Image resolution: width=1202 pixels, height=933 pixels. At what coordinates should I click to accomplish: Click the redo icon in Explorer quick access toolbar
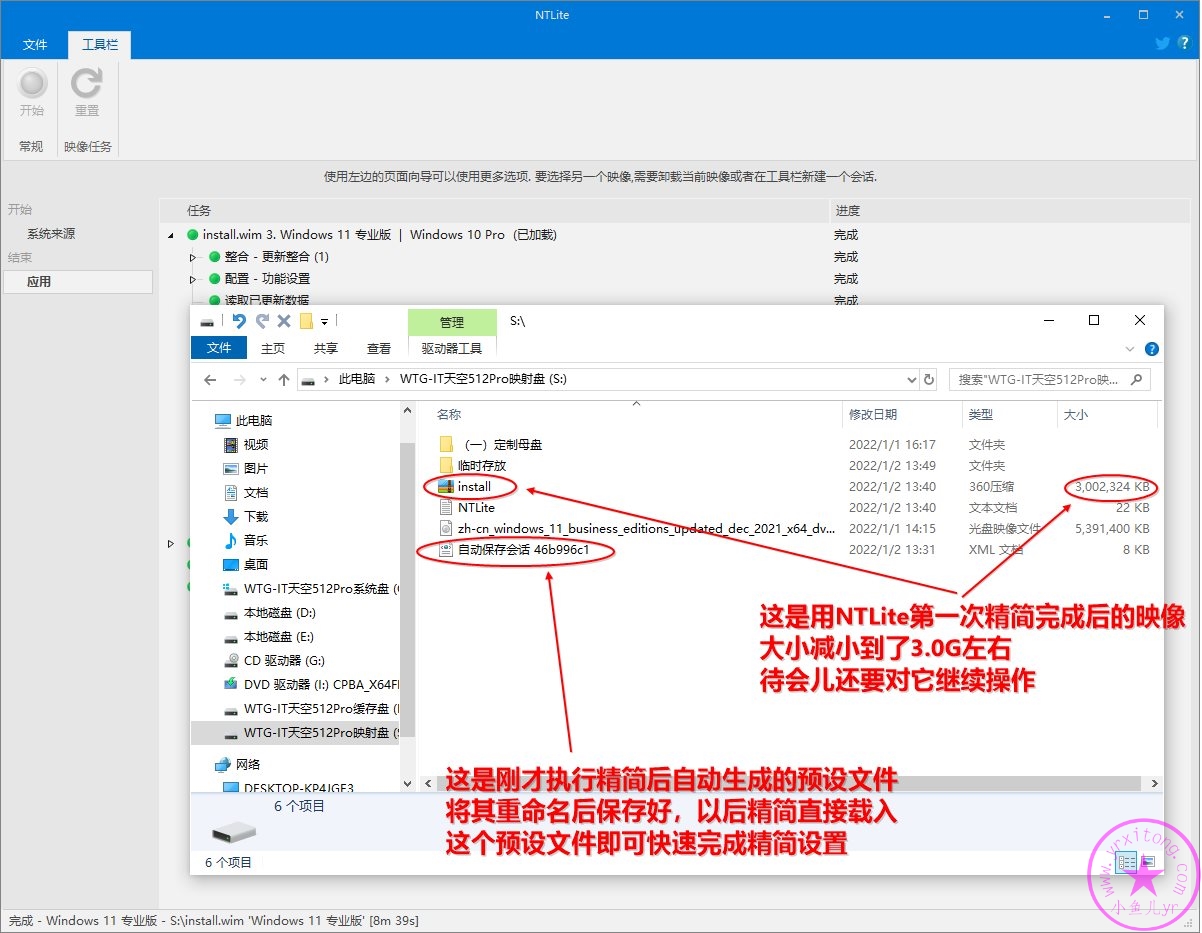(262, 321)
